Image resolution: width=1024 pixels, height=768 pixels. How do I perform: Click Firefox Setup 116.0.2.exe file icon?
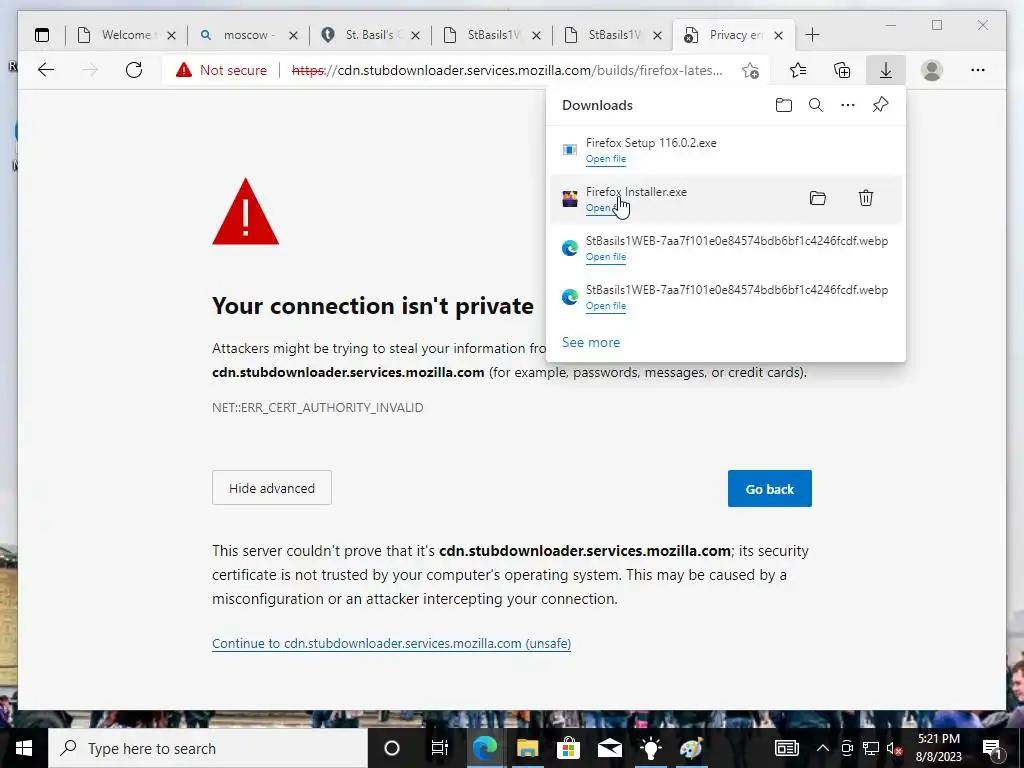coord(569,150)
